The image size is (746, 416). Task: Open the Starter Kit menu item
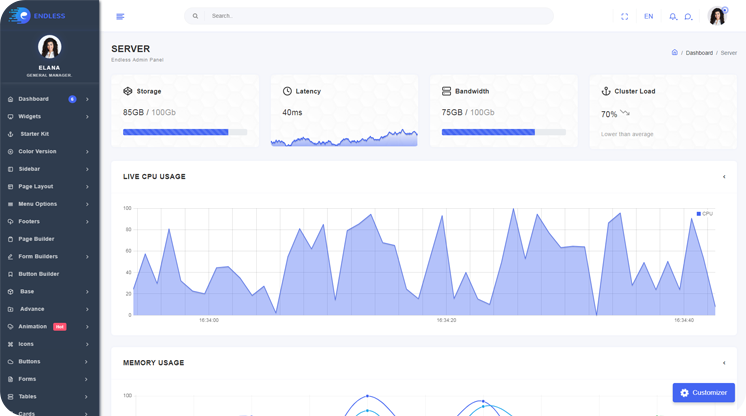click(34, 134)
